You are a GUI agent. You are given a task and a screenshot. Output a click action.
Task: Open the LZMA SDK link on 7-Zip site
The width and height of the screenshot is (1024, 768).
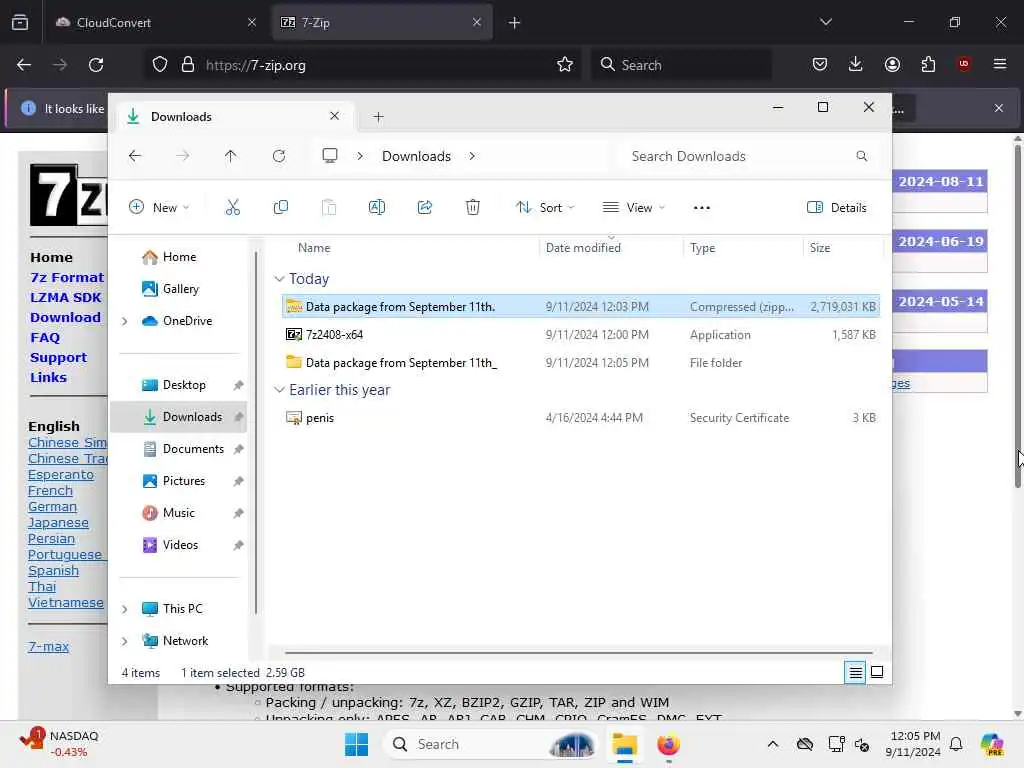coord(66,297)
